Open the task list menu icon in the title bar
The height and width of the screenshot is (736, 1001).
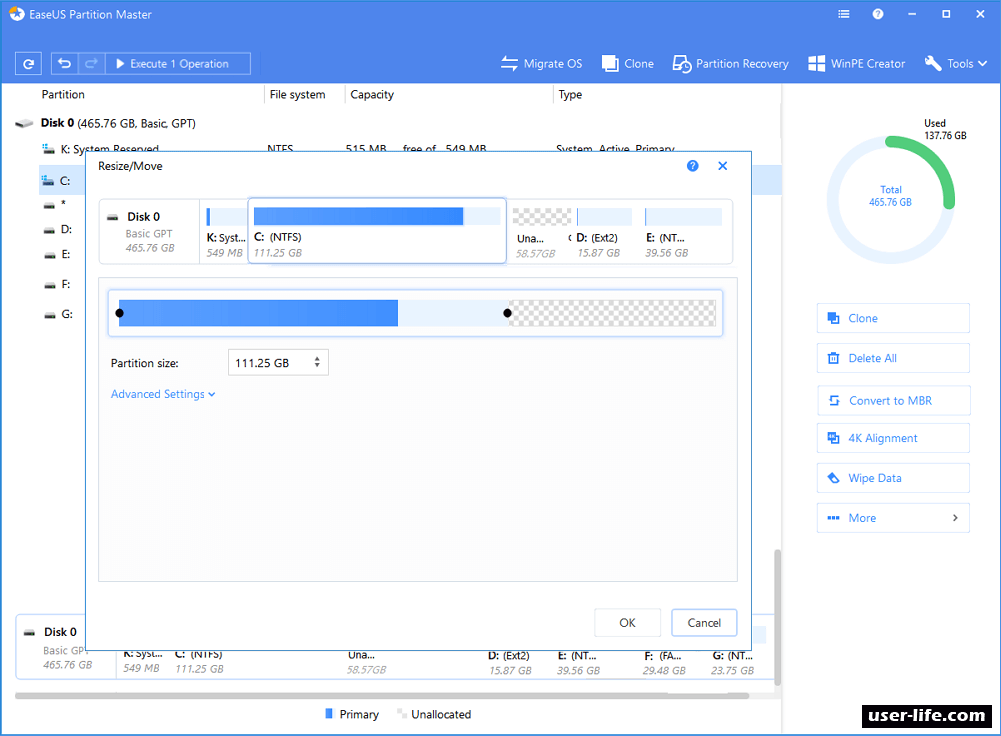(x=844, y=14)
